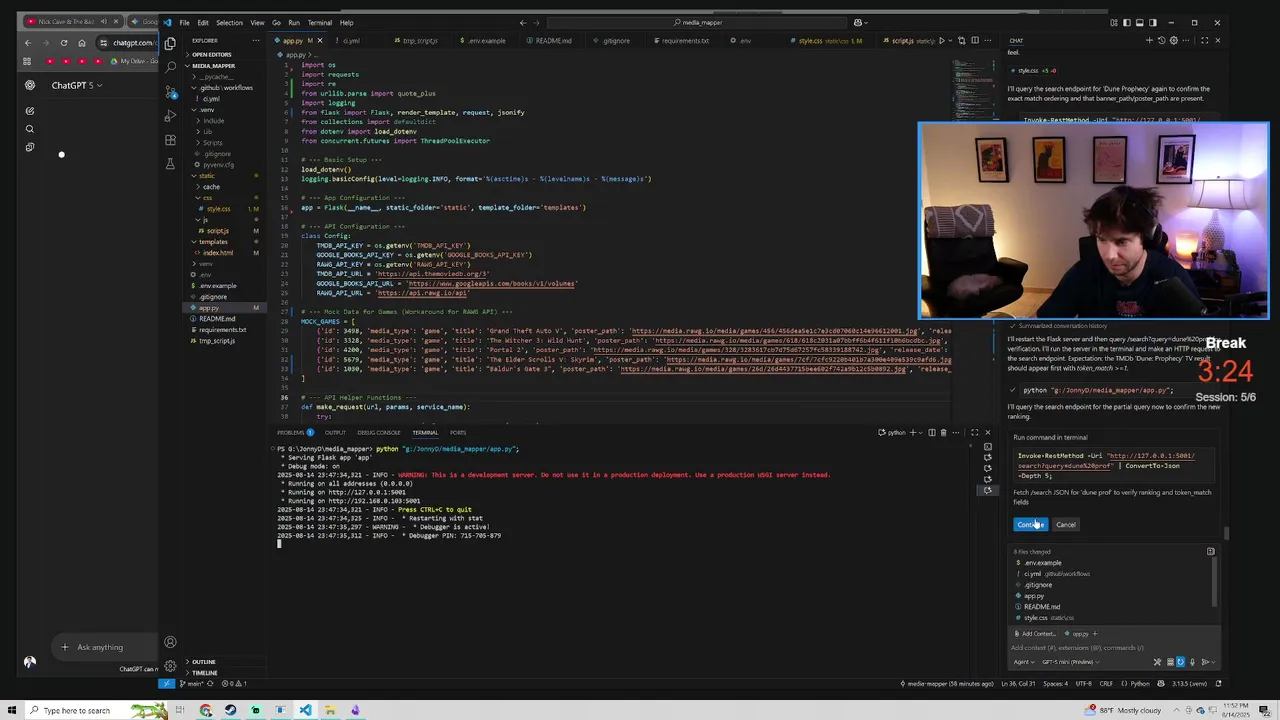This screenshot has height=720, width=1280.
Task: Go forward with title bar arrow
Action: [537, 22]
